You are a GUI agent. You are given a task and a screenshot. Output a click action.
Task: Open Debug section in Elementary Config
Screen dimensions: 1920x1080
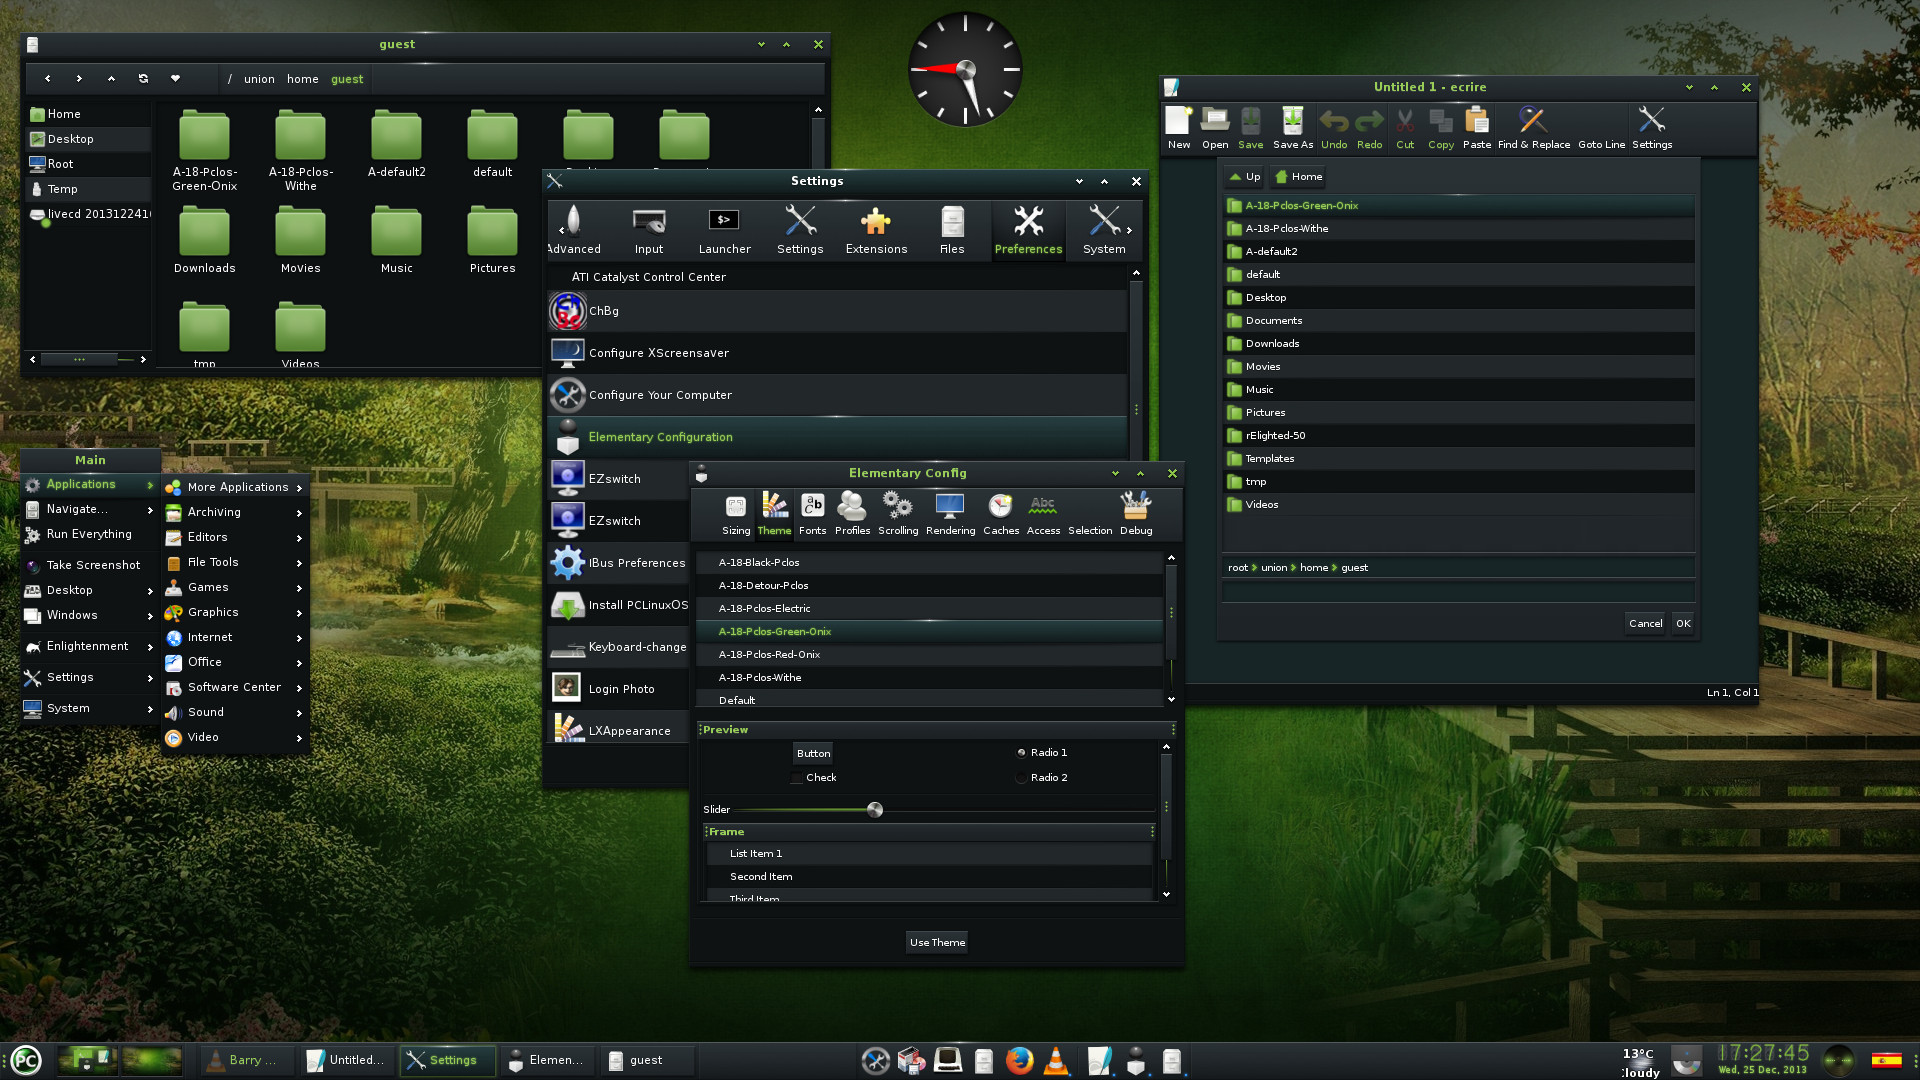point(1136,514)
